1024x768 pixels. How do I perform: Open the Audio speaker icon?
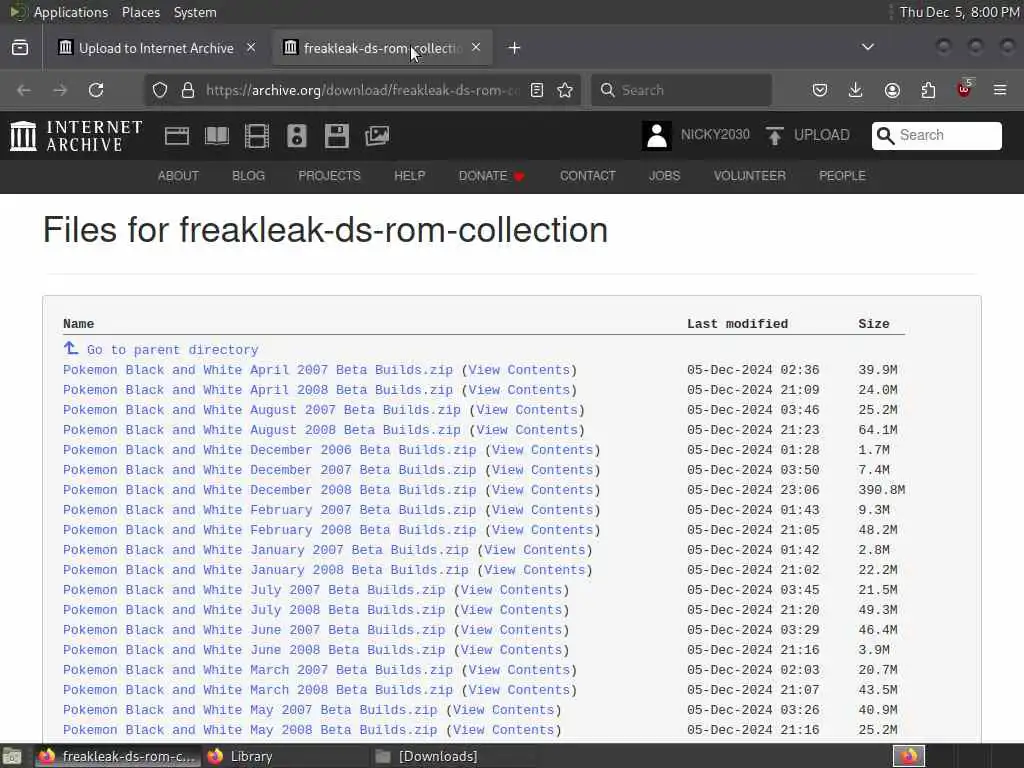(x=296, y=136)
